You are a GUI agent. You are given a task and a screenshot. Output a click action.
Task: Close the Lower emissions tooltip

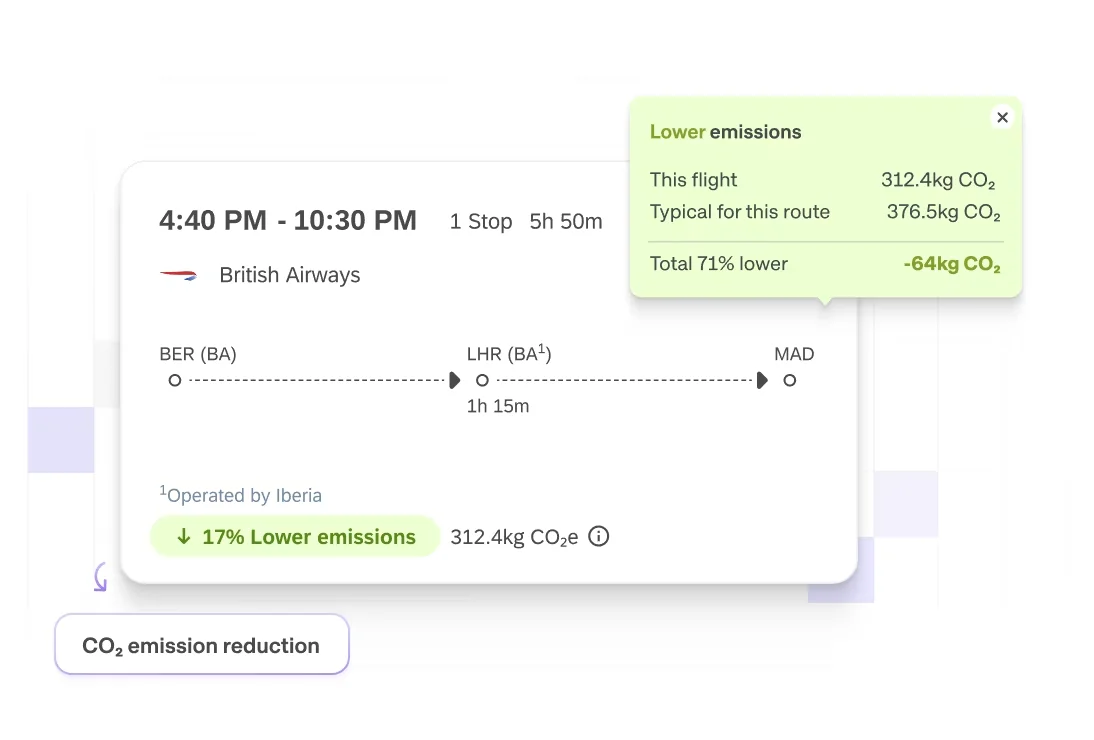point(1003,117)
